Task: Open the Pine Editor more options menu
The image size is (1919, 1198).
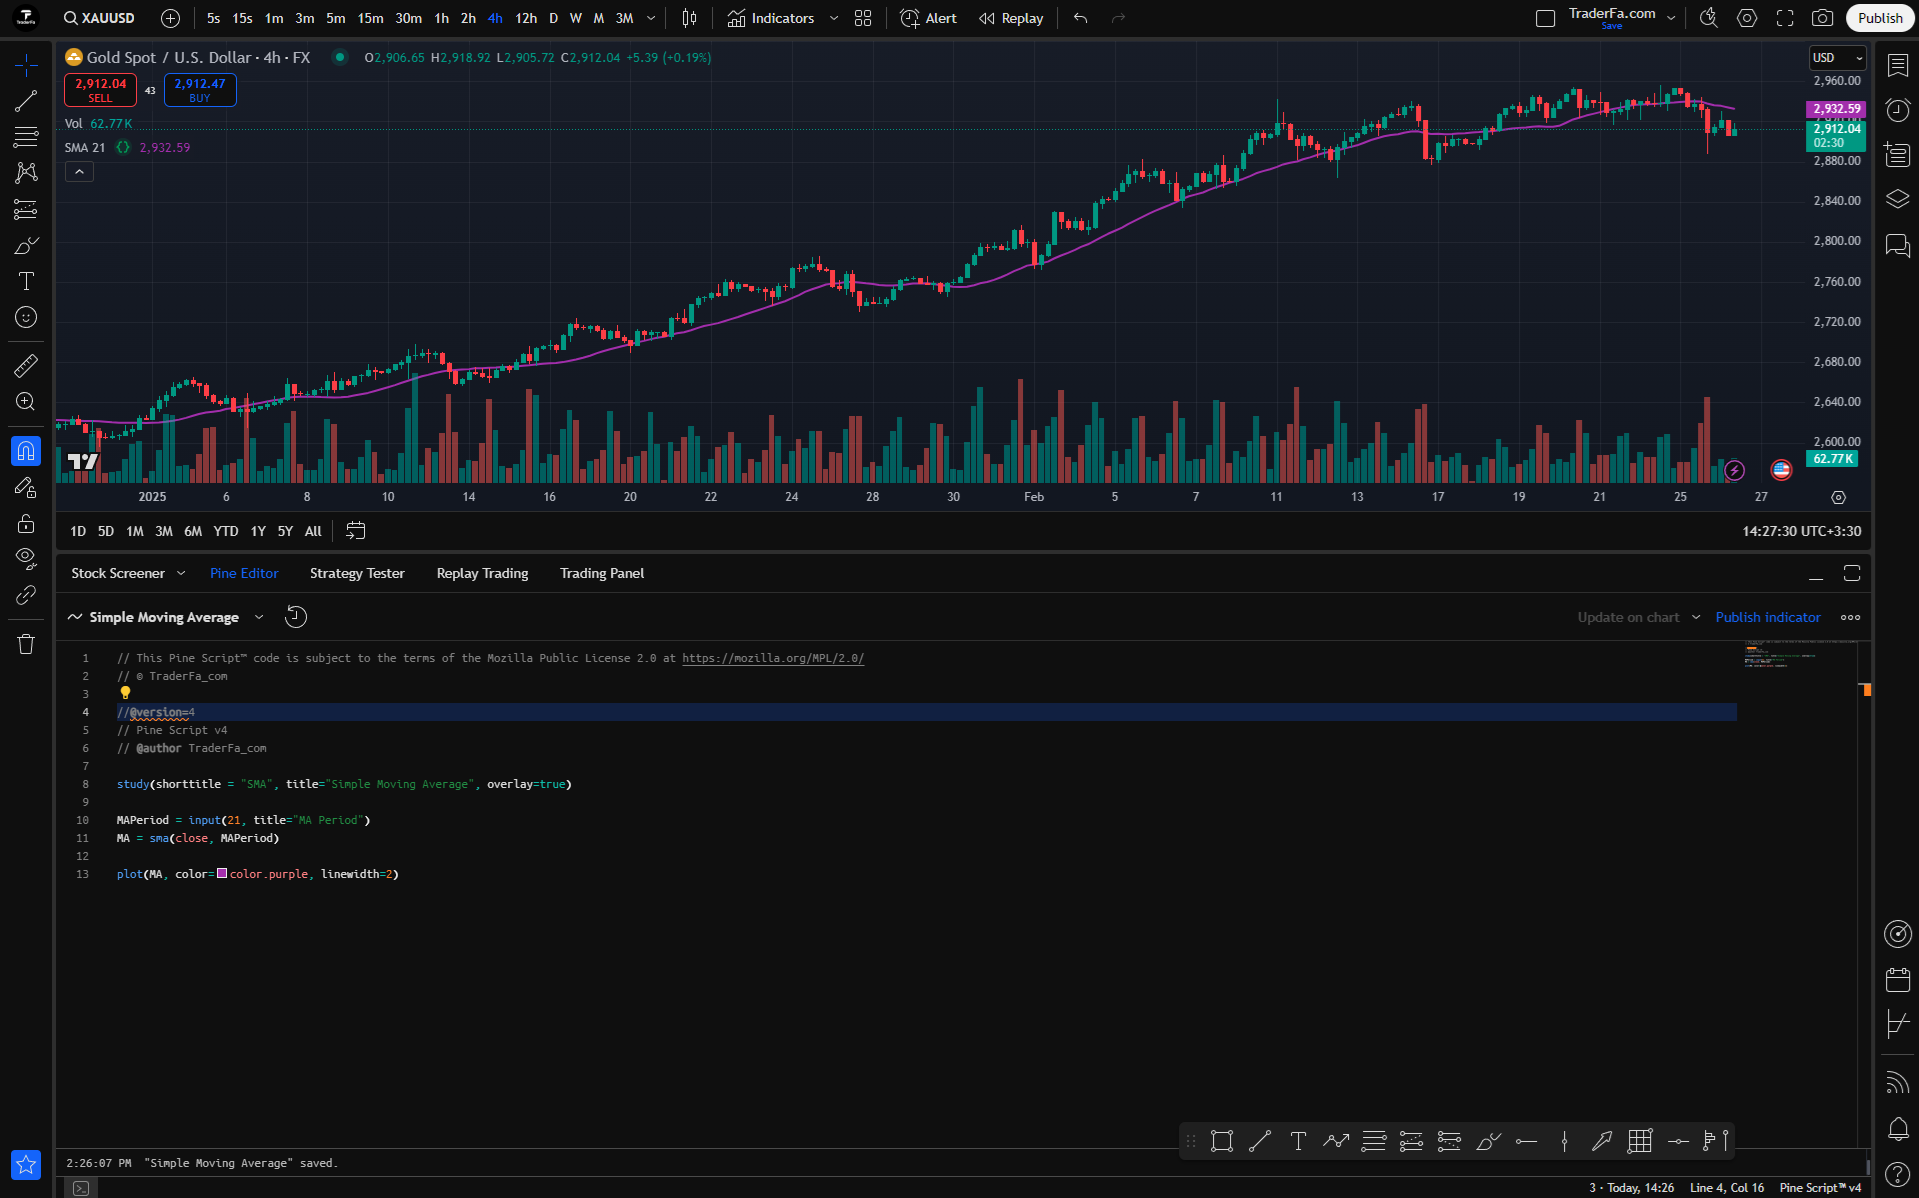Action: [1851, 617]
